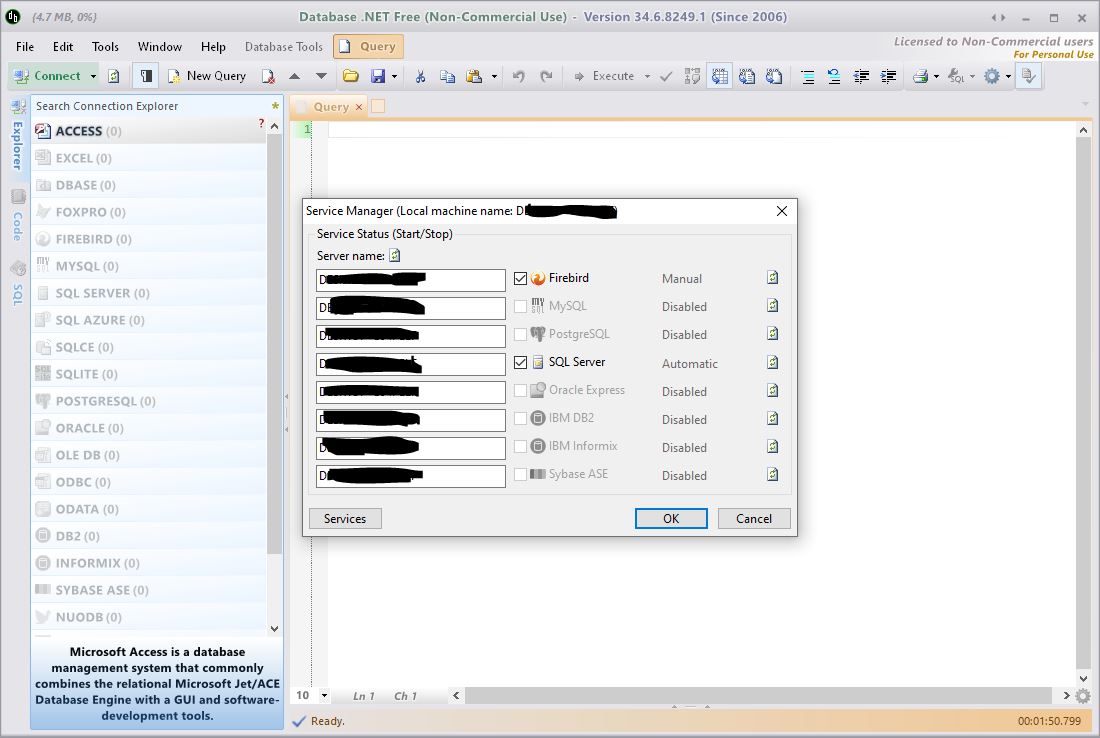
Task: Click the refresh icon next to Server name
Action: (x=395, y=255)
